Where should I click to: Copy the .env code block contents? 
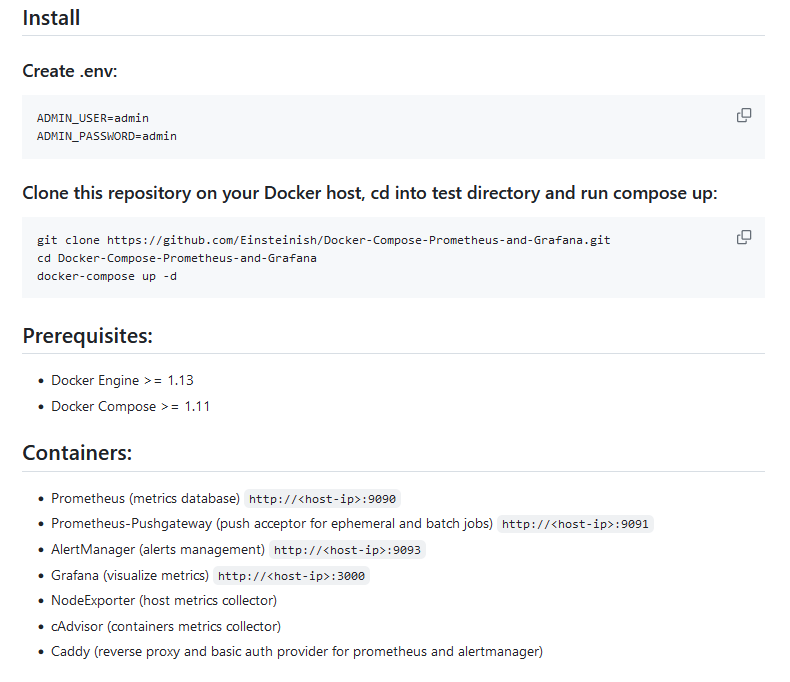click(744, 115)
